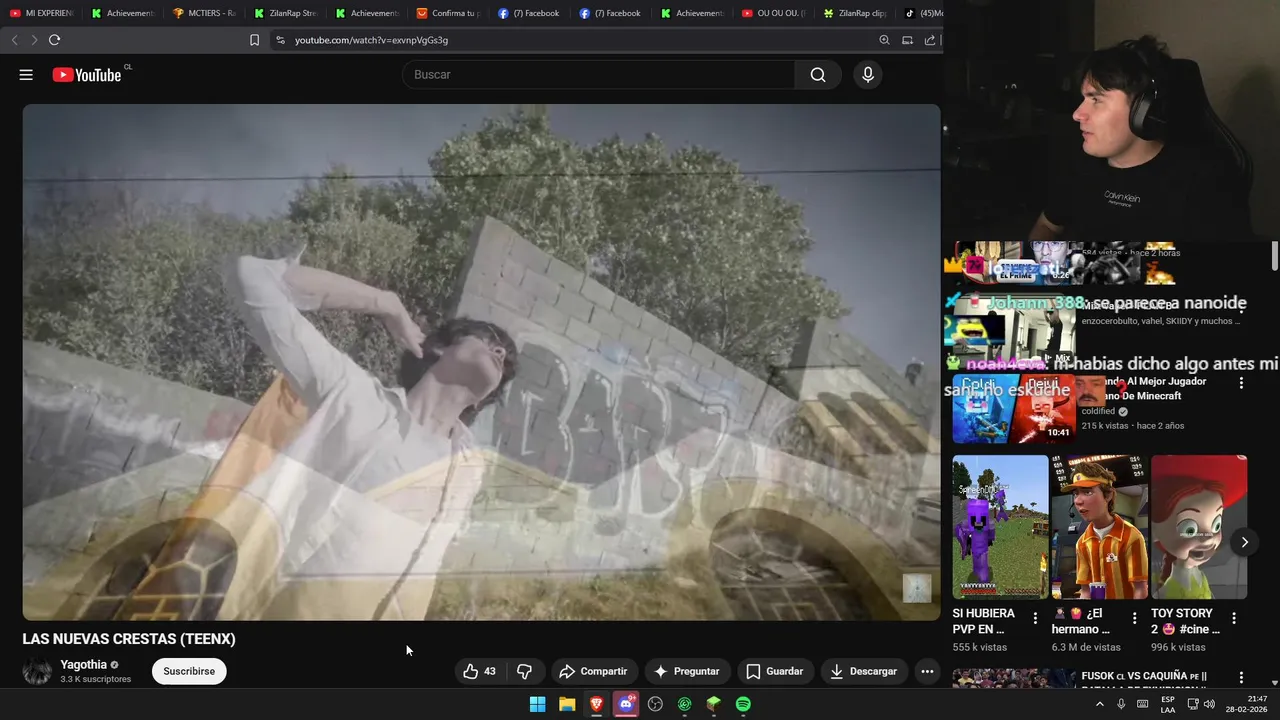This screenshot has width=1280, height=720.
Task: Go to the YouTube home logo
Action: pos(87,75)
